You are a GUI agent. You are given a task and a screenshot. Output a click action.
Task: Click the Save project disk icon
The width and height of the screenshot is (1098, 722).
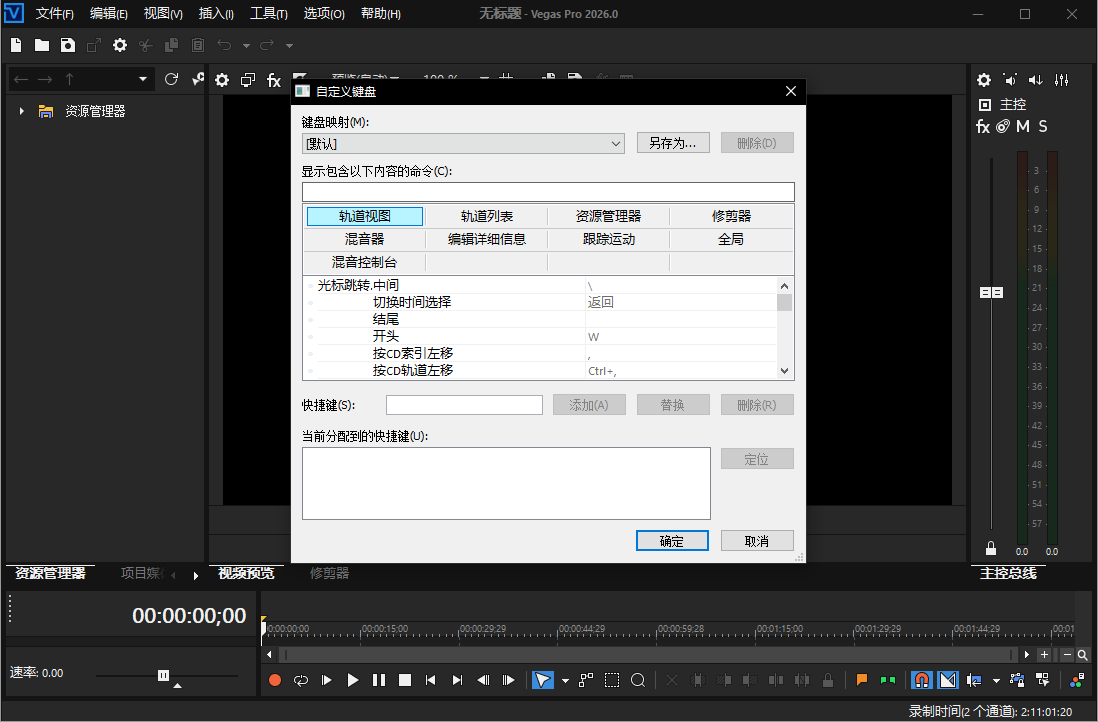[x=67, y=45]
